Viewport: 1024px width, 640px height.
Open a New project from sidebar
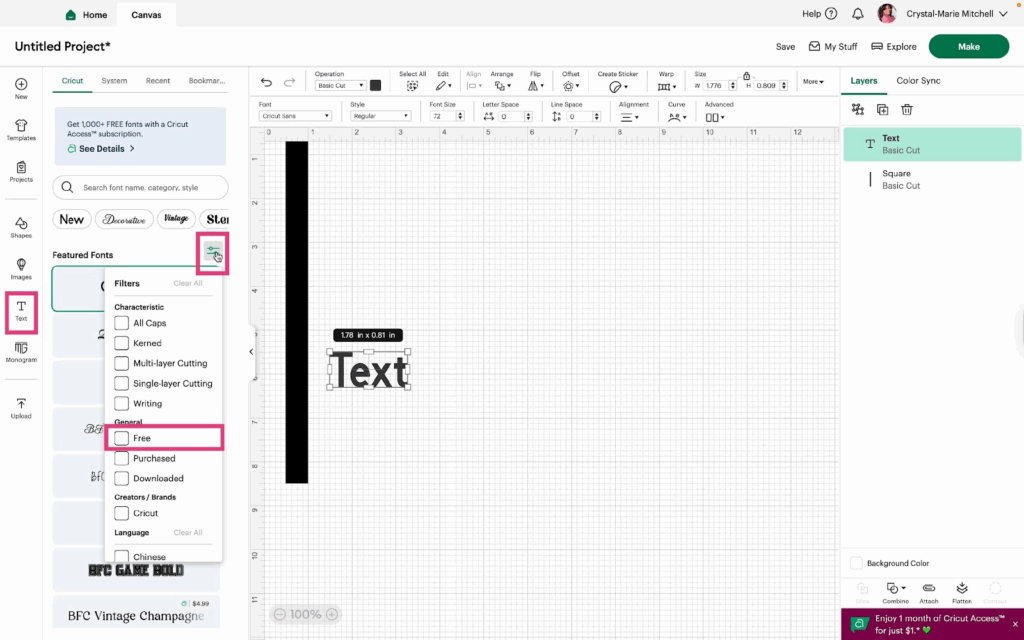21,88
